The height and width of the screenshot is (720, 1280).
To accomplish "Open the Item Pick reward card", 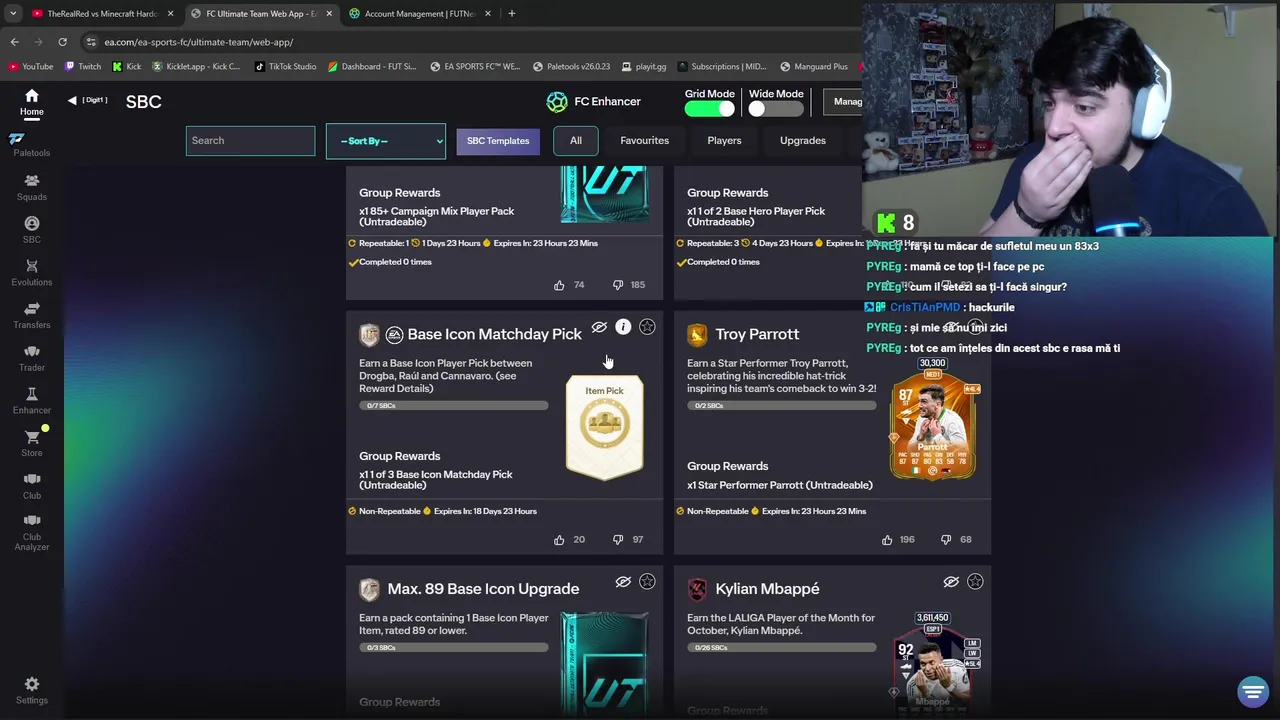I will pos(604,427).
